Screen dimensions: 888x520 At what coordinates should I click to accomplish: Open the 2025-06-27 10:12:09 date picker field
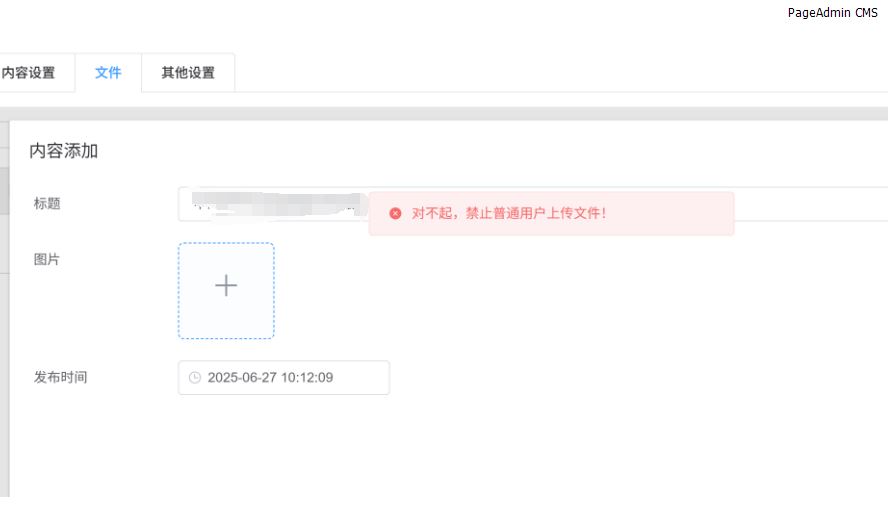284,378
